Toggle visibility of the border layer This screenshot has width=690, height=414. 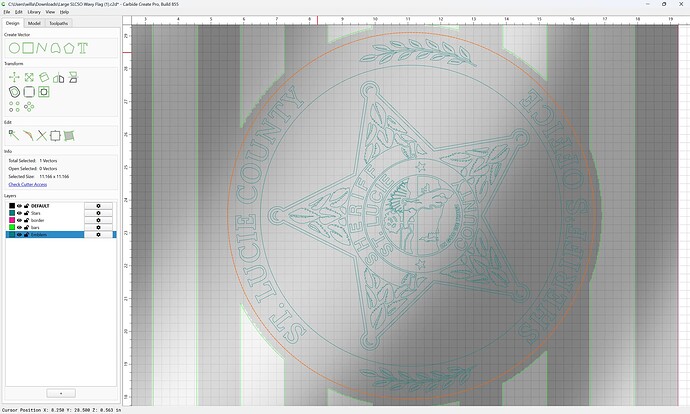click(19, 220)
